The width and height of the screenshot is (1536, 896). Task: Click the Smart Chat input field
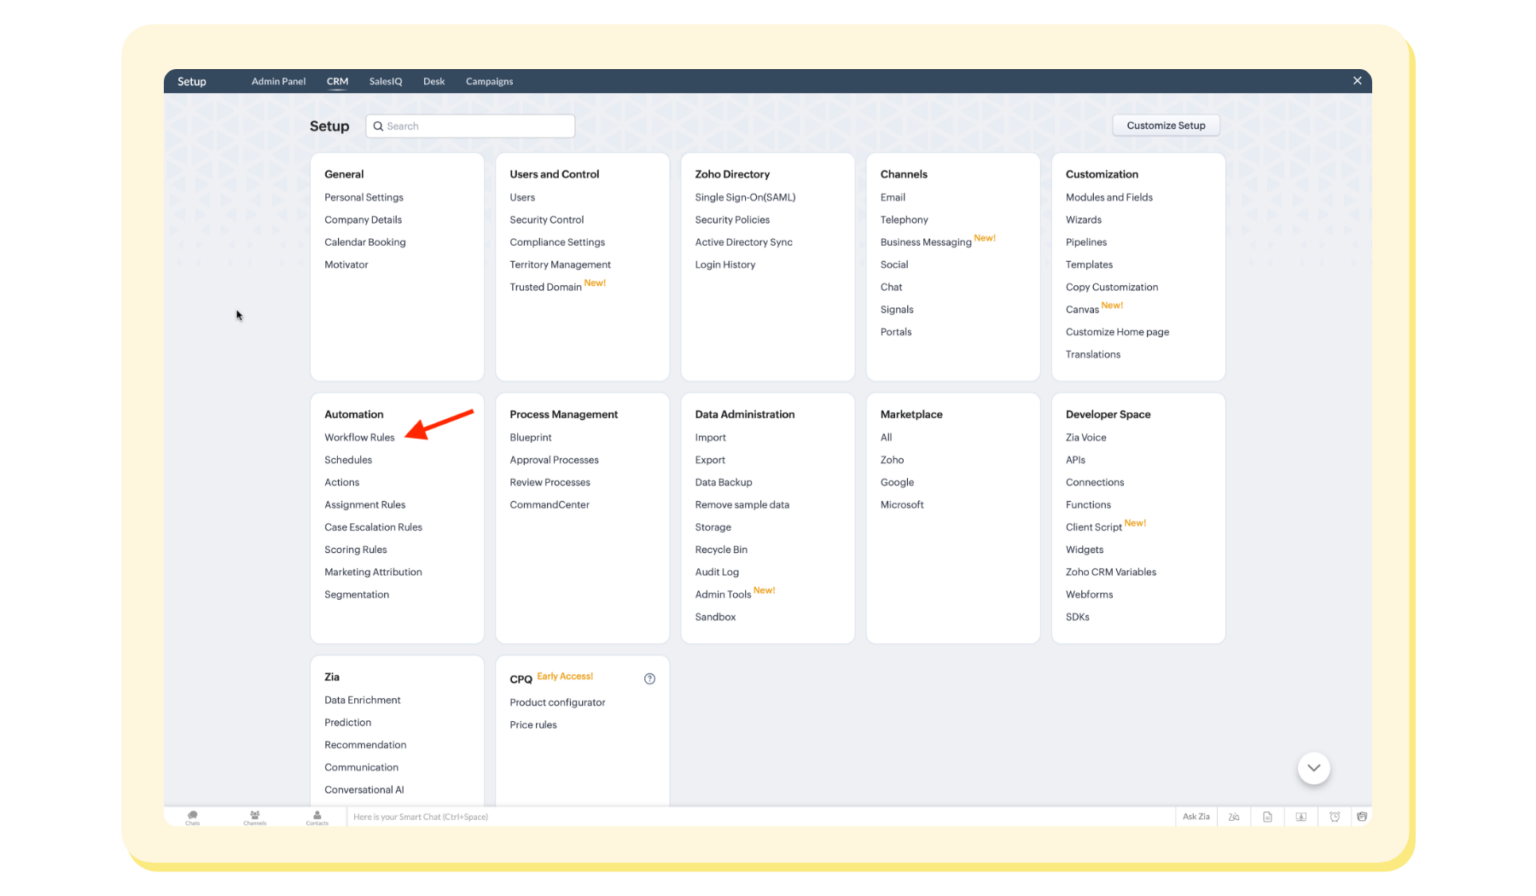[600, 816]
